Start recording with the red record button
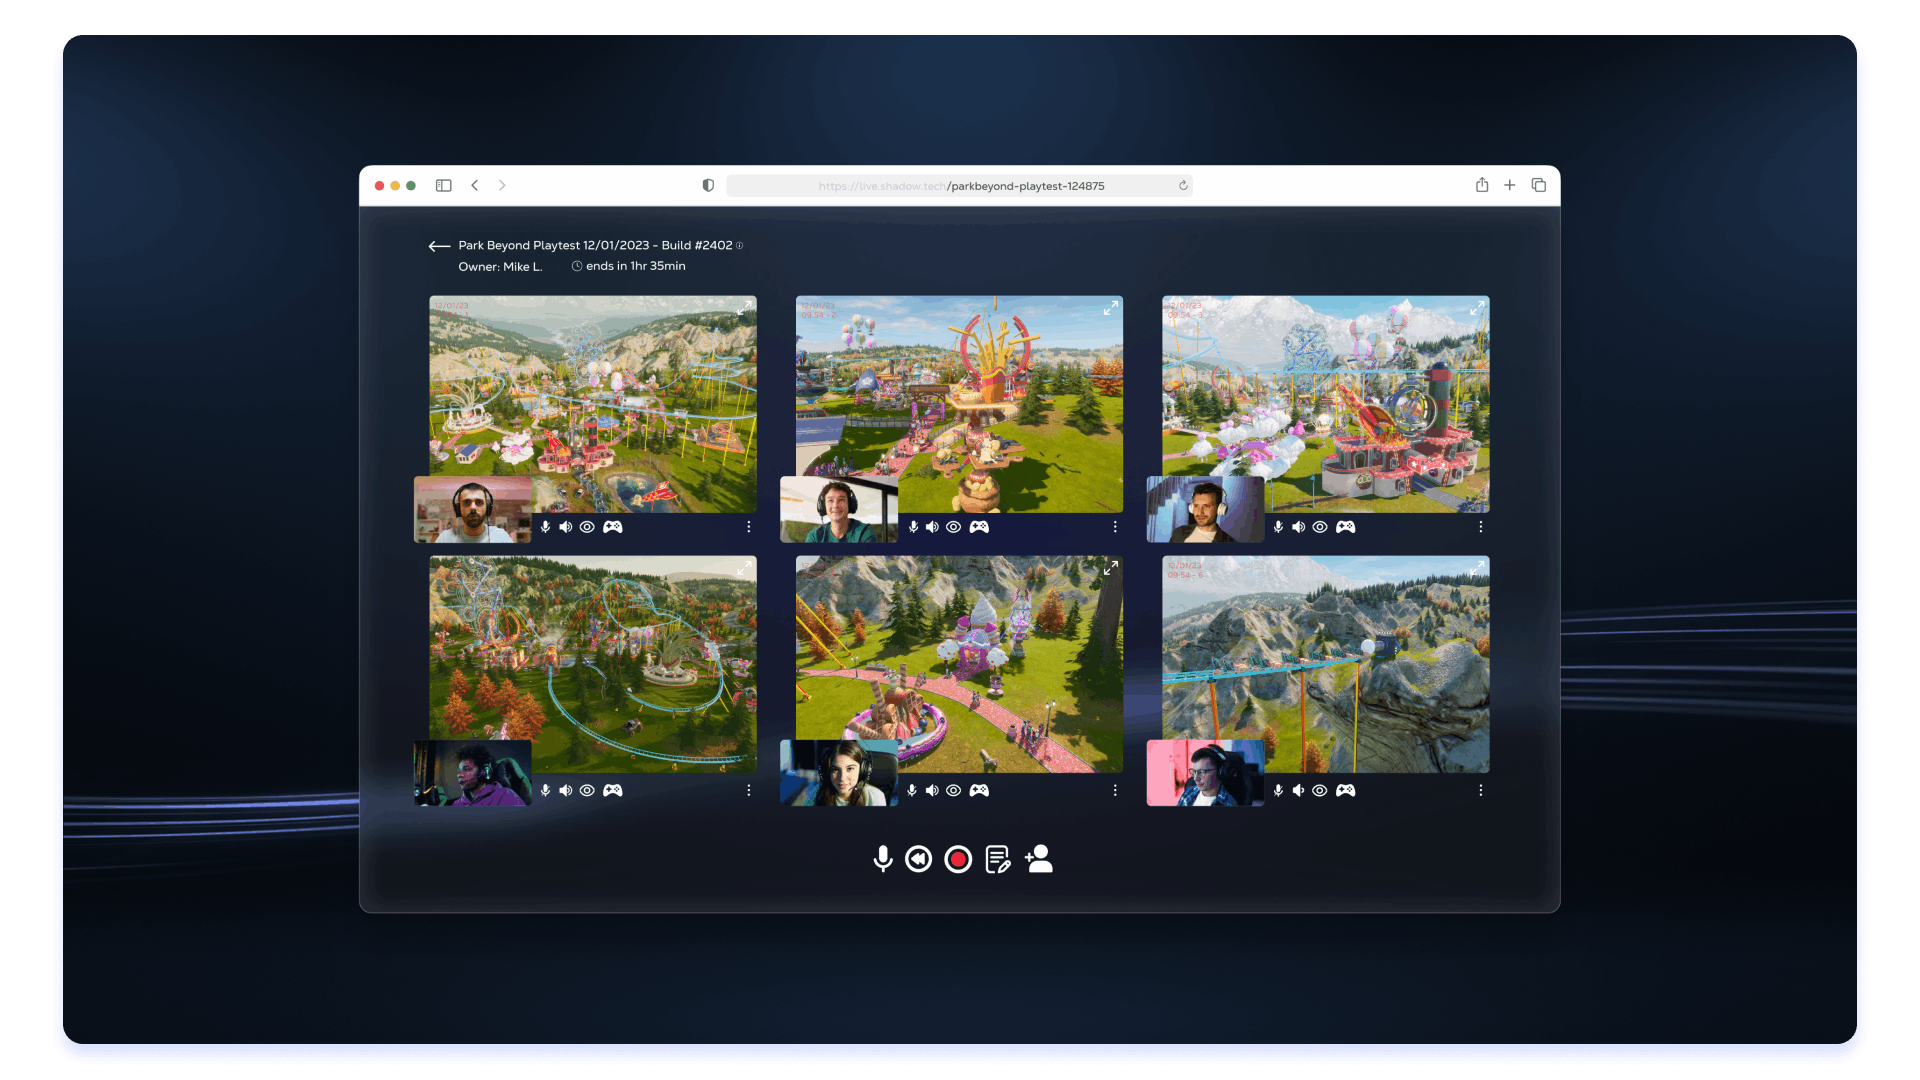1920x1080 pixels. click(958, 859)
